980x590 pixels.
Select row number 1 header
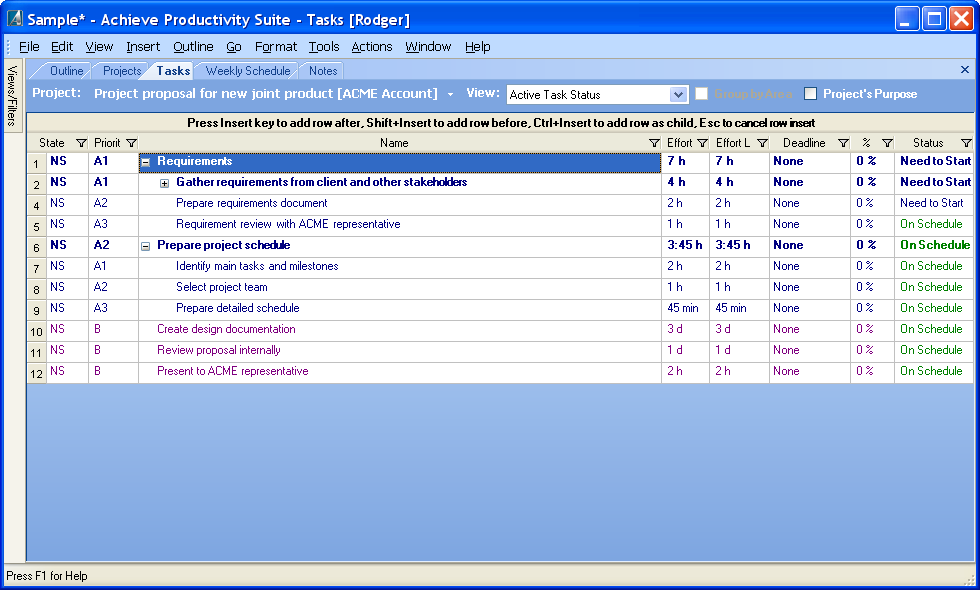coord(36,164)
